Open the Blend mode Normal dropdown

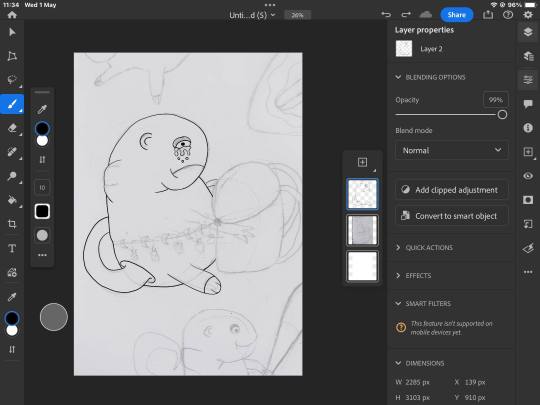pyautogui.click(x=451, y=150)
